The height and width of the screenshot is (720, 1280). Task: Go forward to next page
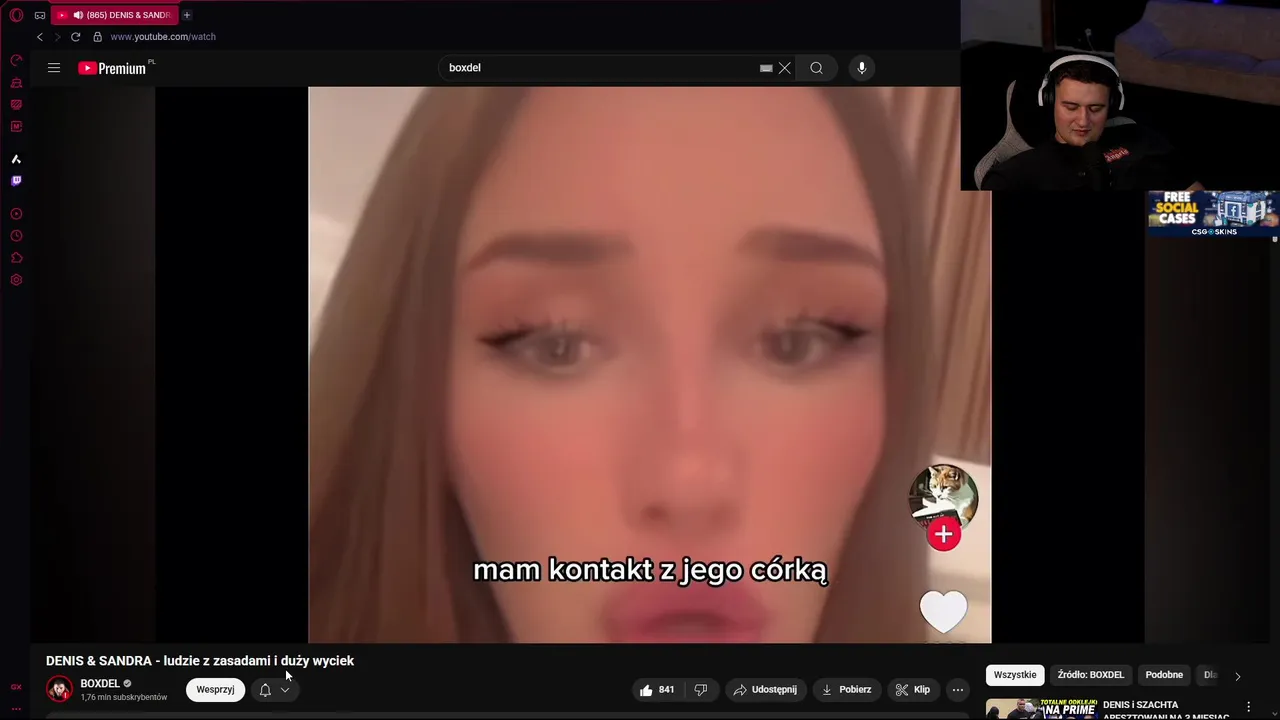pos(57,37)
